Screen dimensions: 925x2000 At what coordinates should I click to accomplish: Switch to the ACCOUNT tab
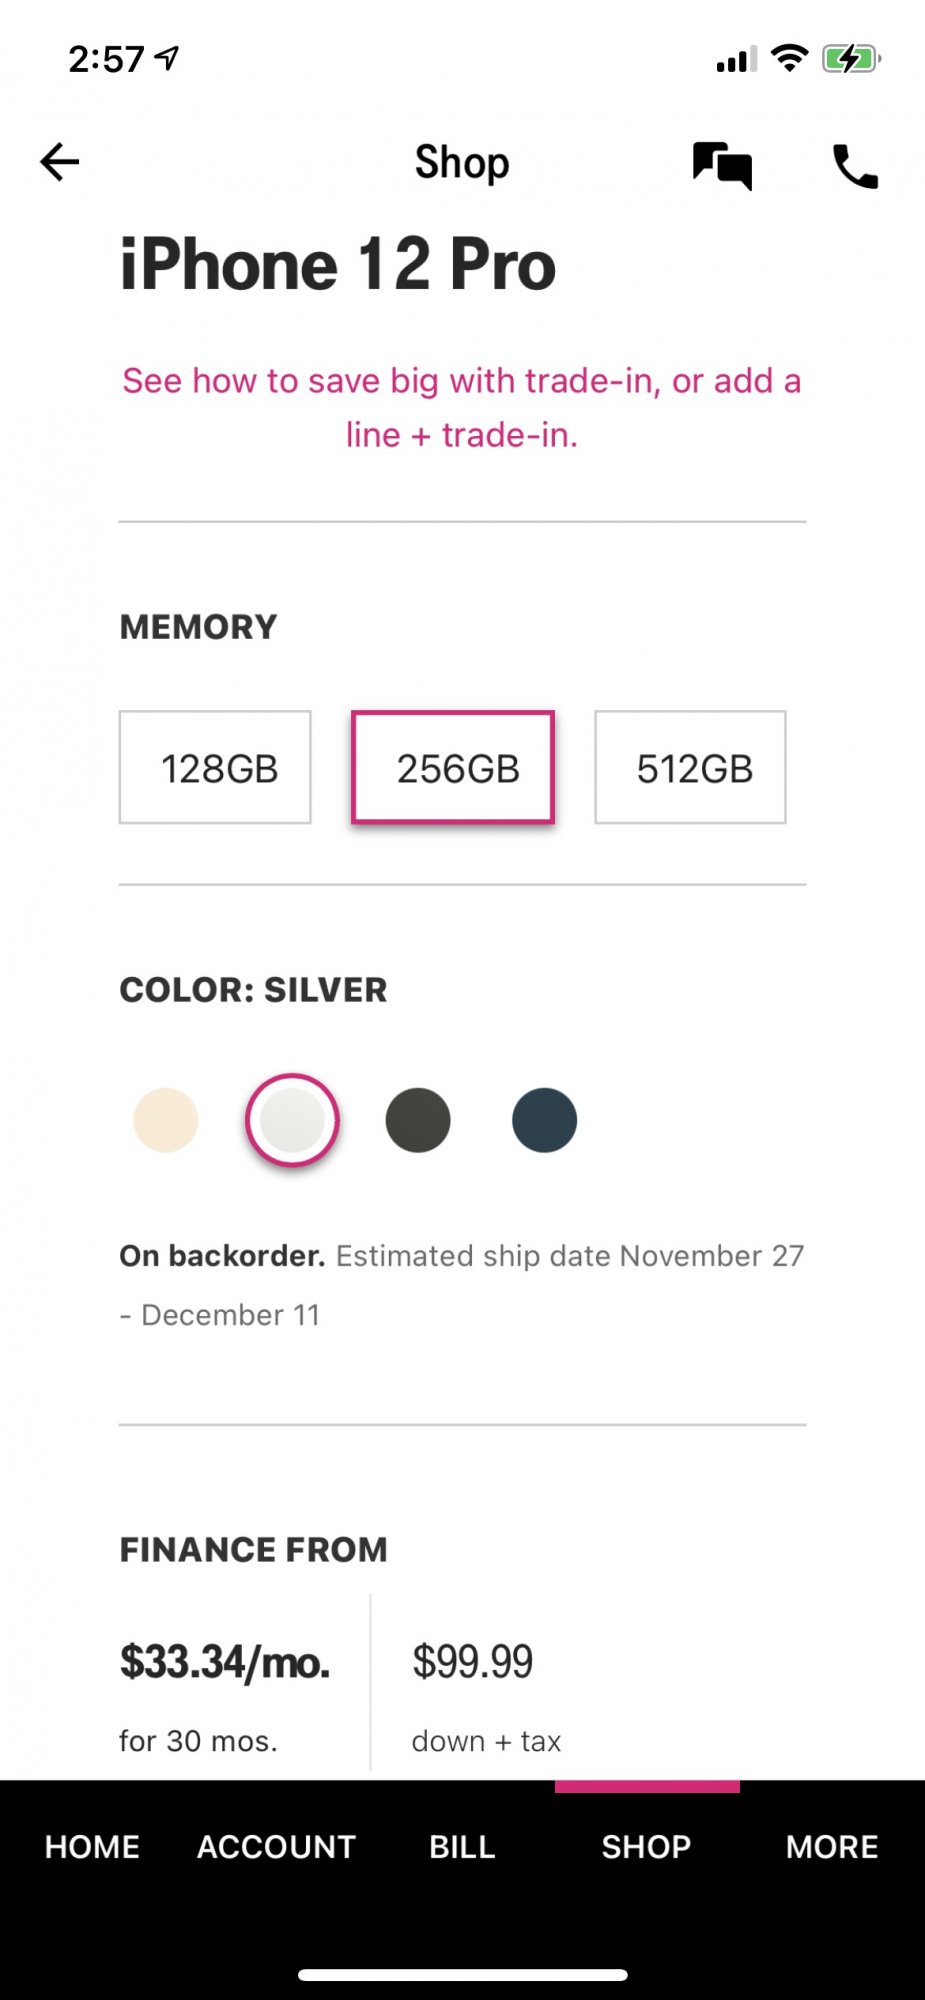click(277, 1847)
